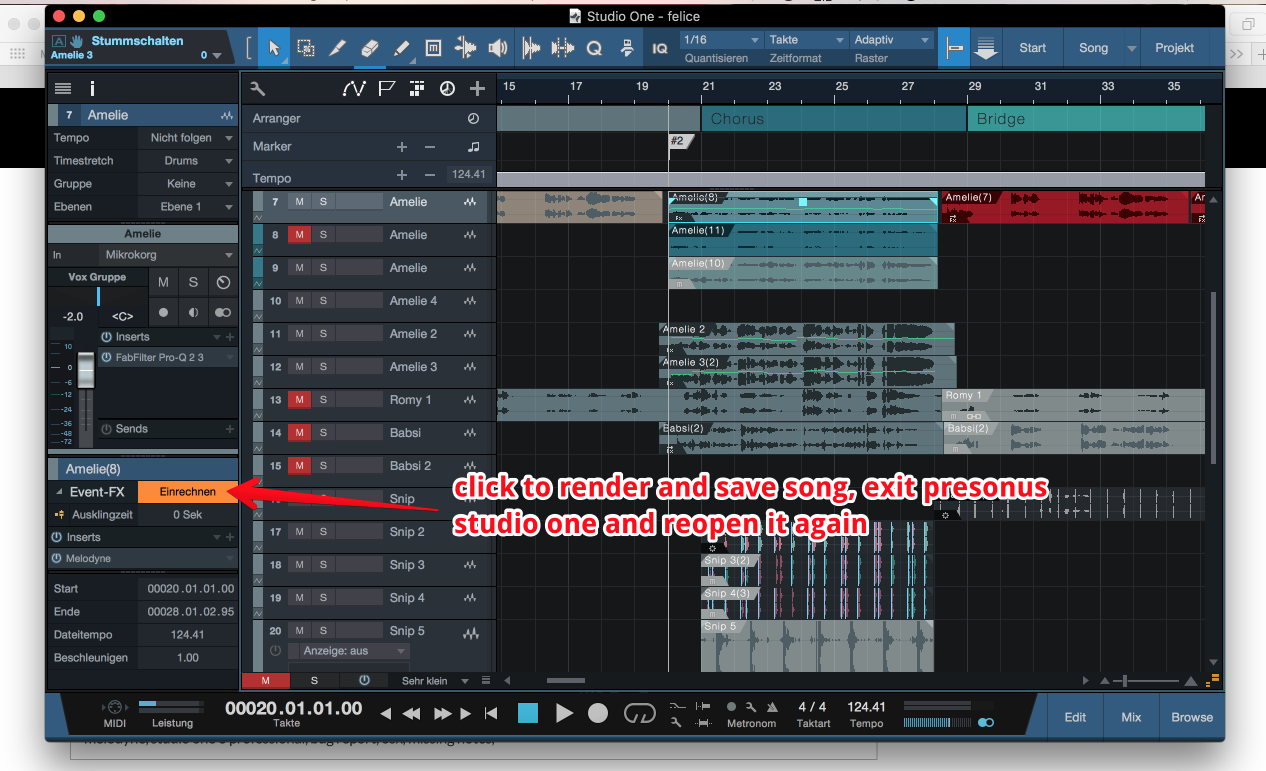Select the Mute tool
The width and height of the screenshot is (1266, 771).
point(434,48)
